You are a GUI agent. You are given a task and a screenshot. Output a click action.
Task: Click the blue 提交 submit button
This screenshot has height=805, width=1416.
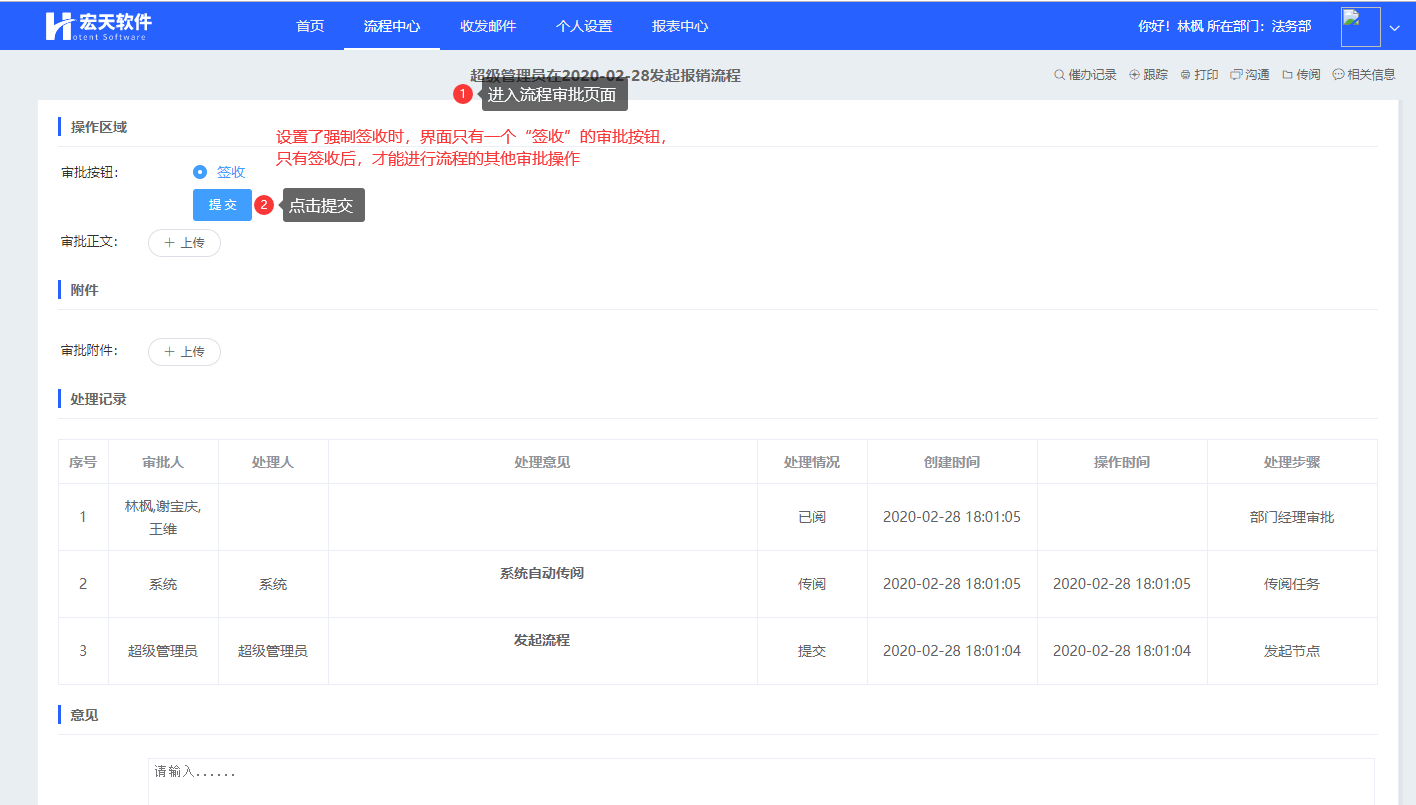click(222, 205)
